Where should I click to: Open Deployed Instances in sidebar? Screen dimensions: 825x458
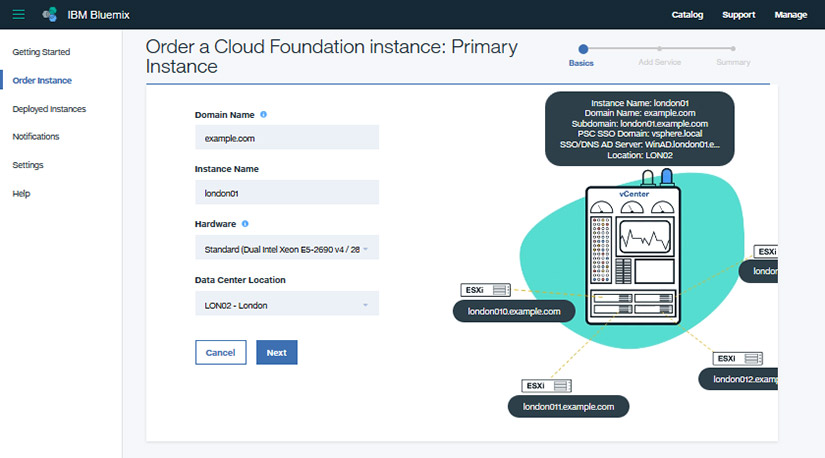click(49, 109)
